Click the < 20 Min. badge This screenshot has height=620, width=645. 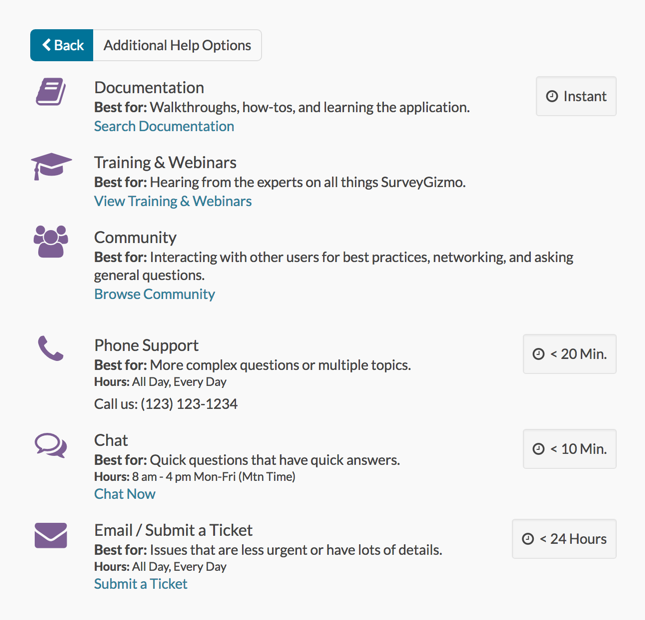click(569, 354)
